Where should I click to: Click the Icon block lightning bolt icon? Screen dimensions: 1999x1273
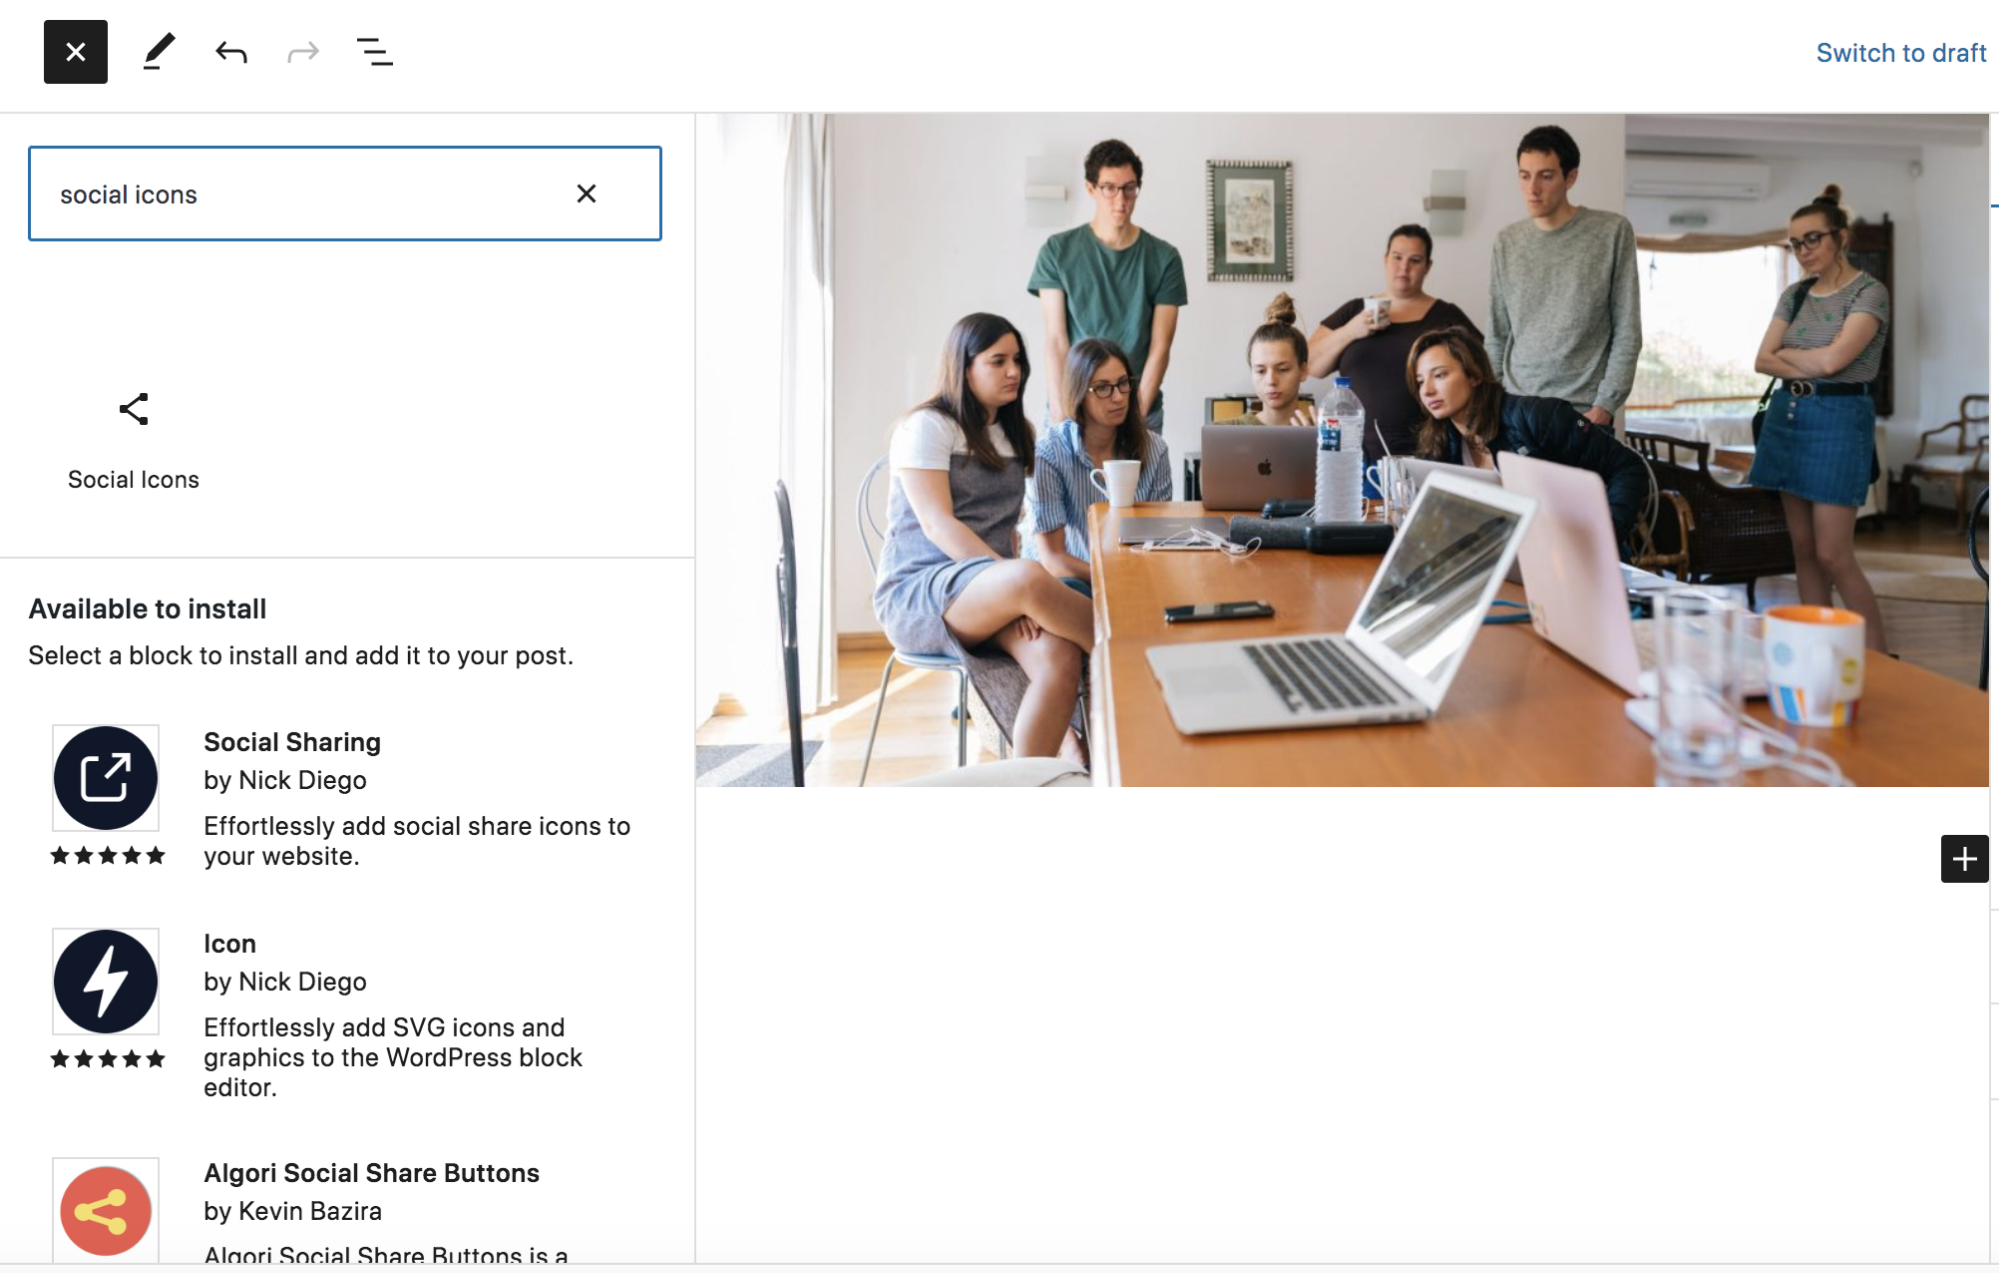pos(105,980)
